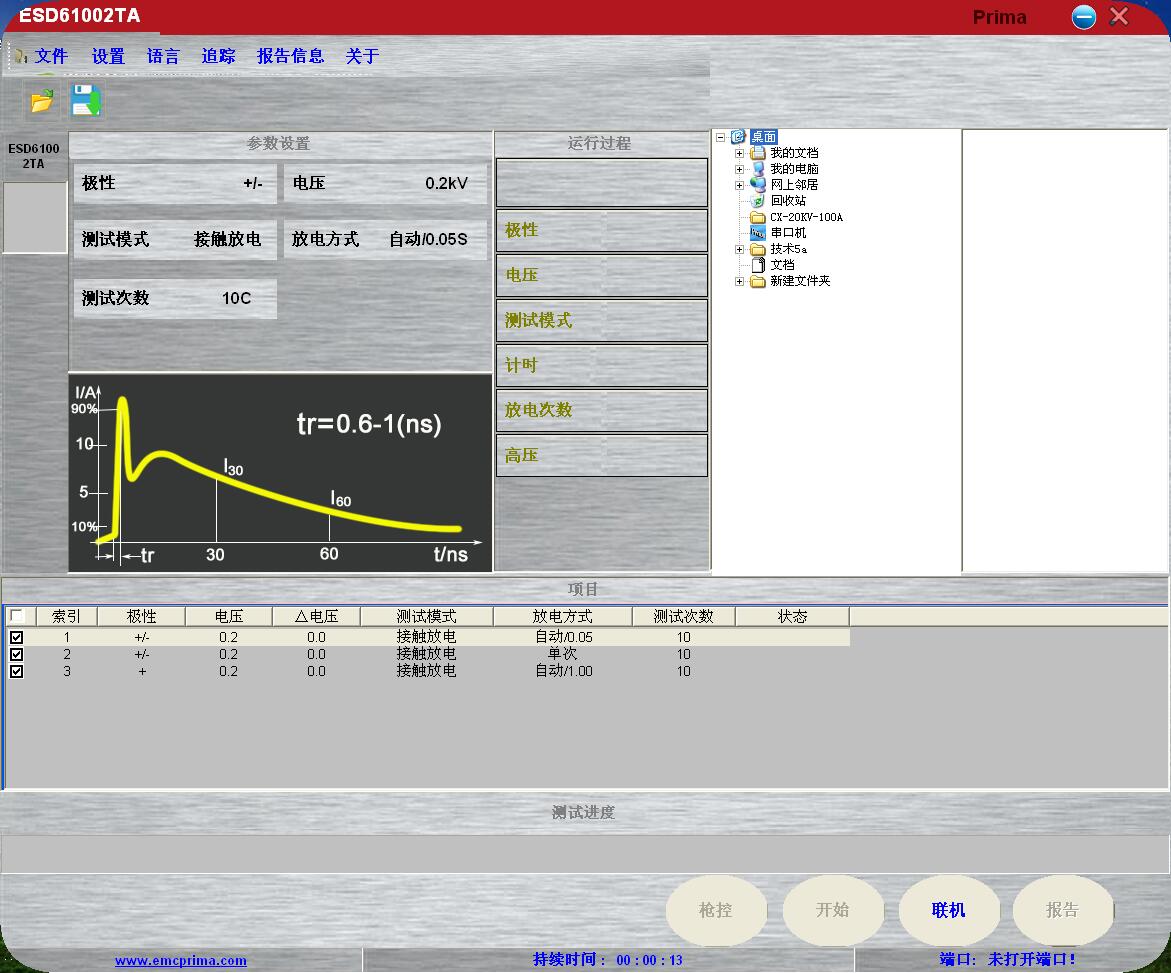Image resolution: width=1171 pixels, height=973 pixels.
Task: Expand the 技术5a folder node
Action: coord(739,249)
